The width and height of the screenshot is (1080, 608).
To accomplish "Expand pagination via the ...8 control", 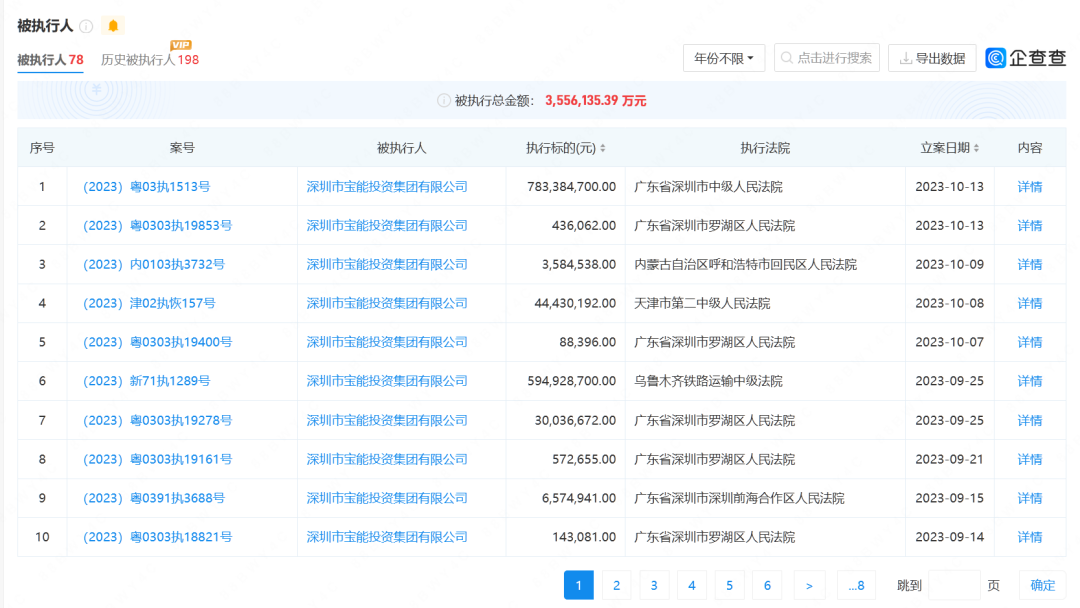I will tap(856, 585).
